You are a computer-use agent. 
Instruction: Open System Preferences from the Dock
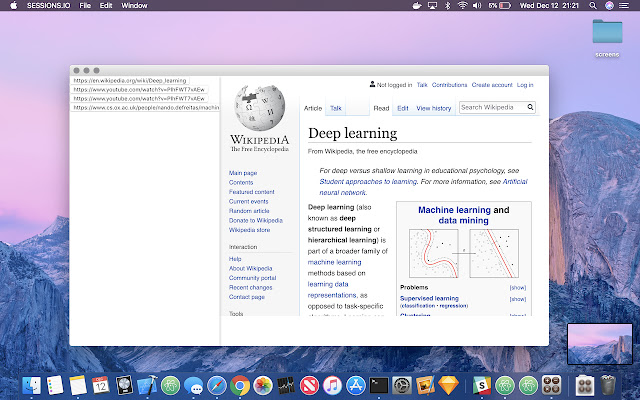coord(402,385)
